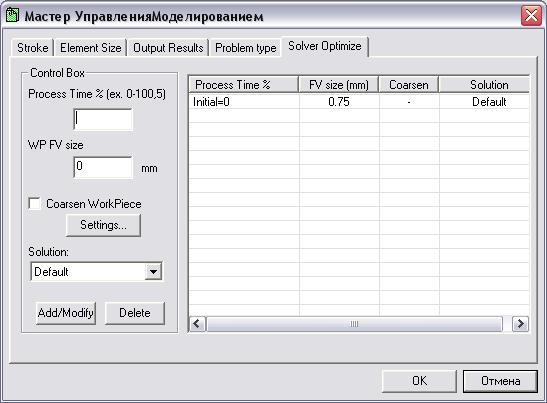Image resolution: width=547 pixels, height=403 pixels.
Task: Select the Initial=0 table row
Action: [359, 102]
